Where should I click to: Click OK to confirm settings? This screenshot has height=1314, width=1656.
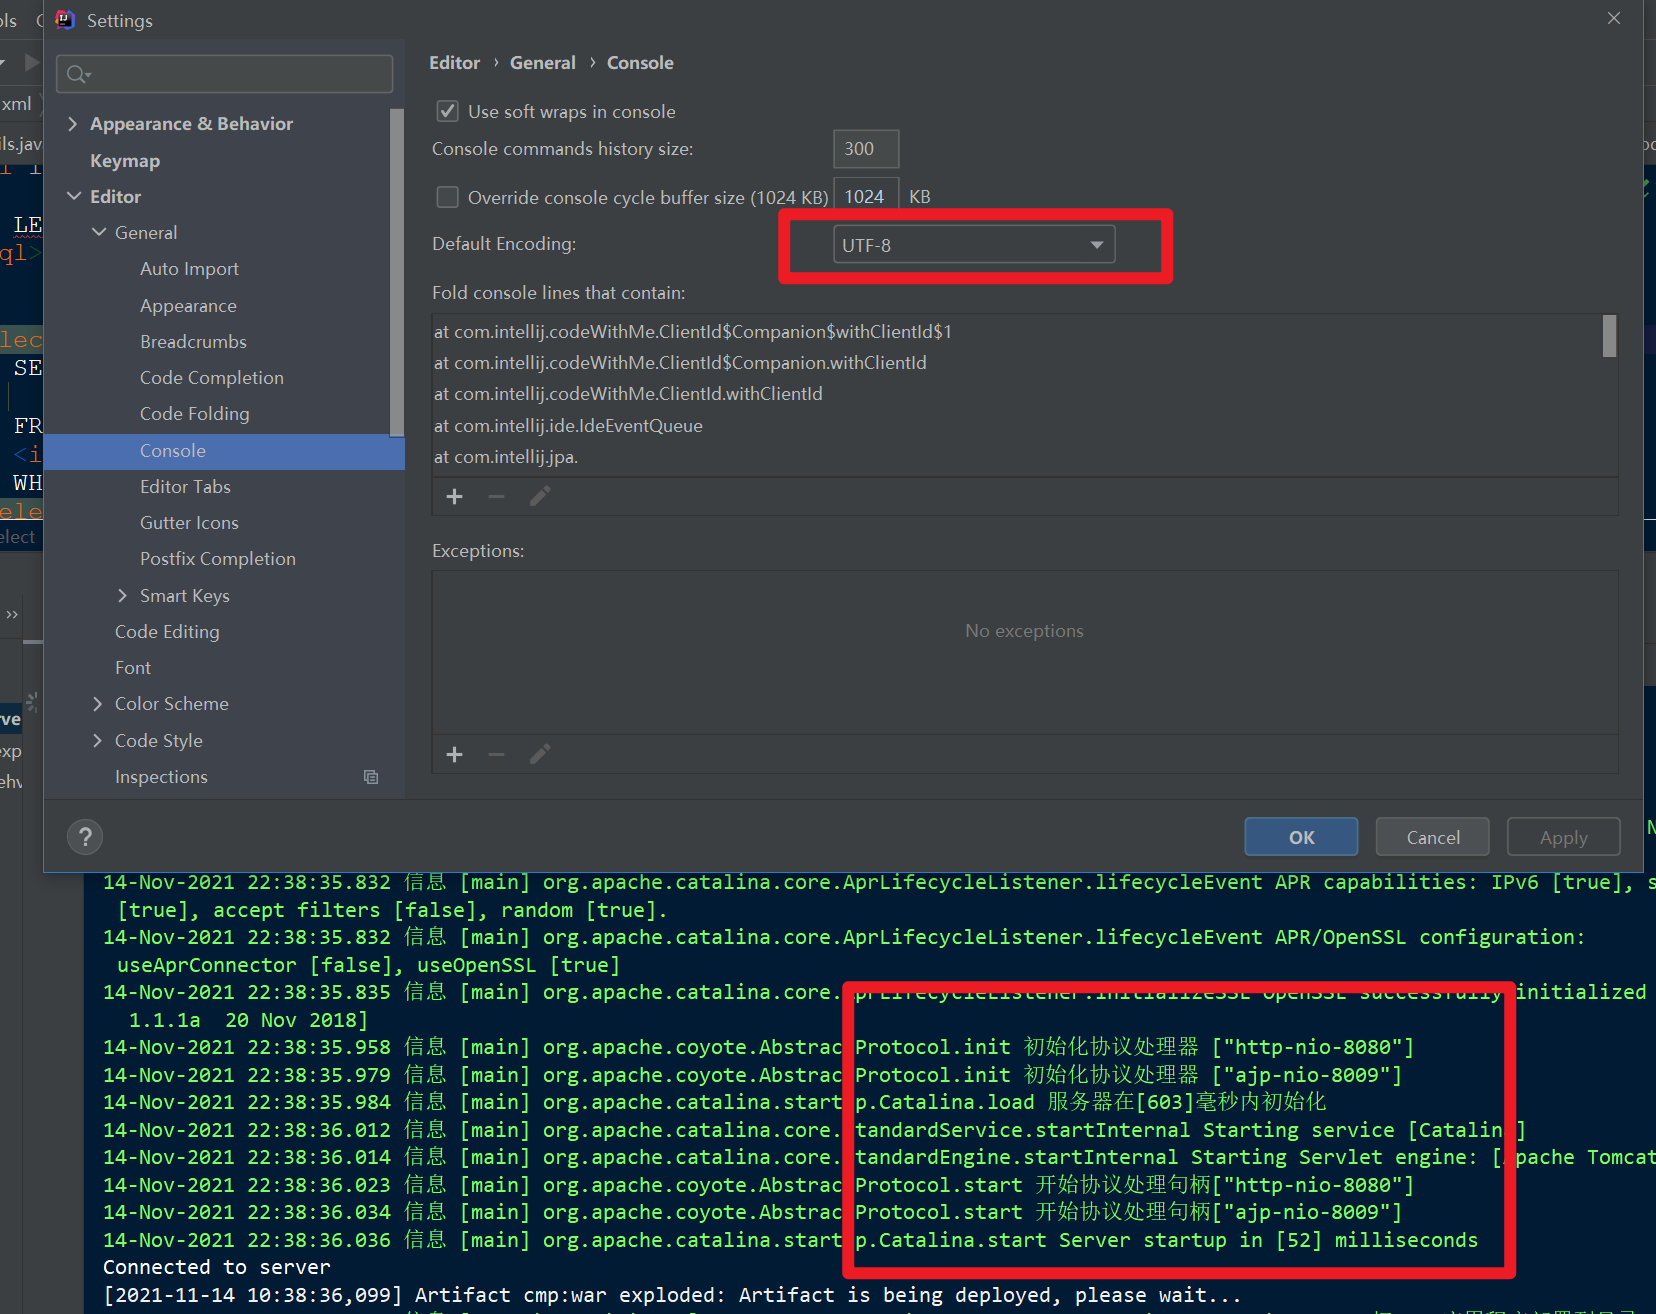click(x=1301, y=837)
